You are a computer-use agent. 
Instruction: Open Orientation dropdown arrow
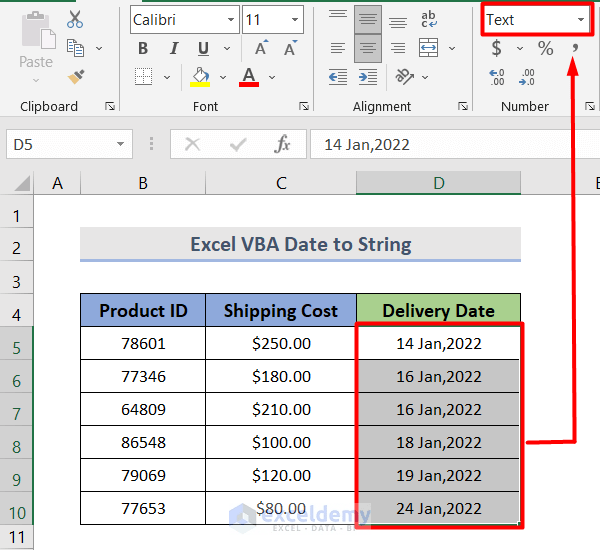pos(425,77)
